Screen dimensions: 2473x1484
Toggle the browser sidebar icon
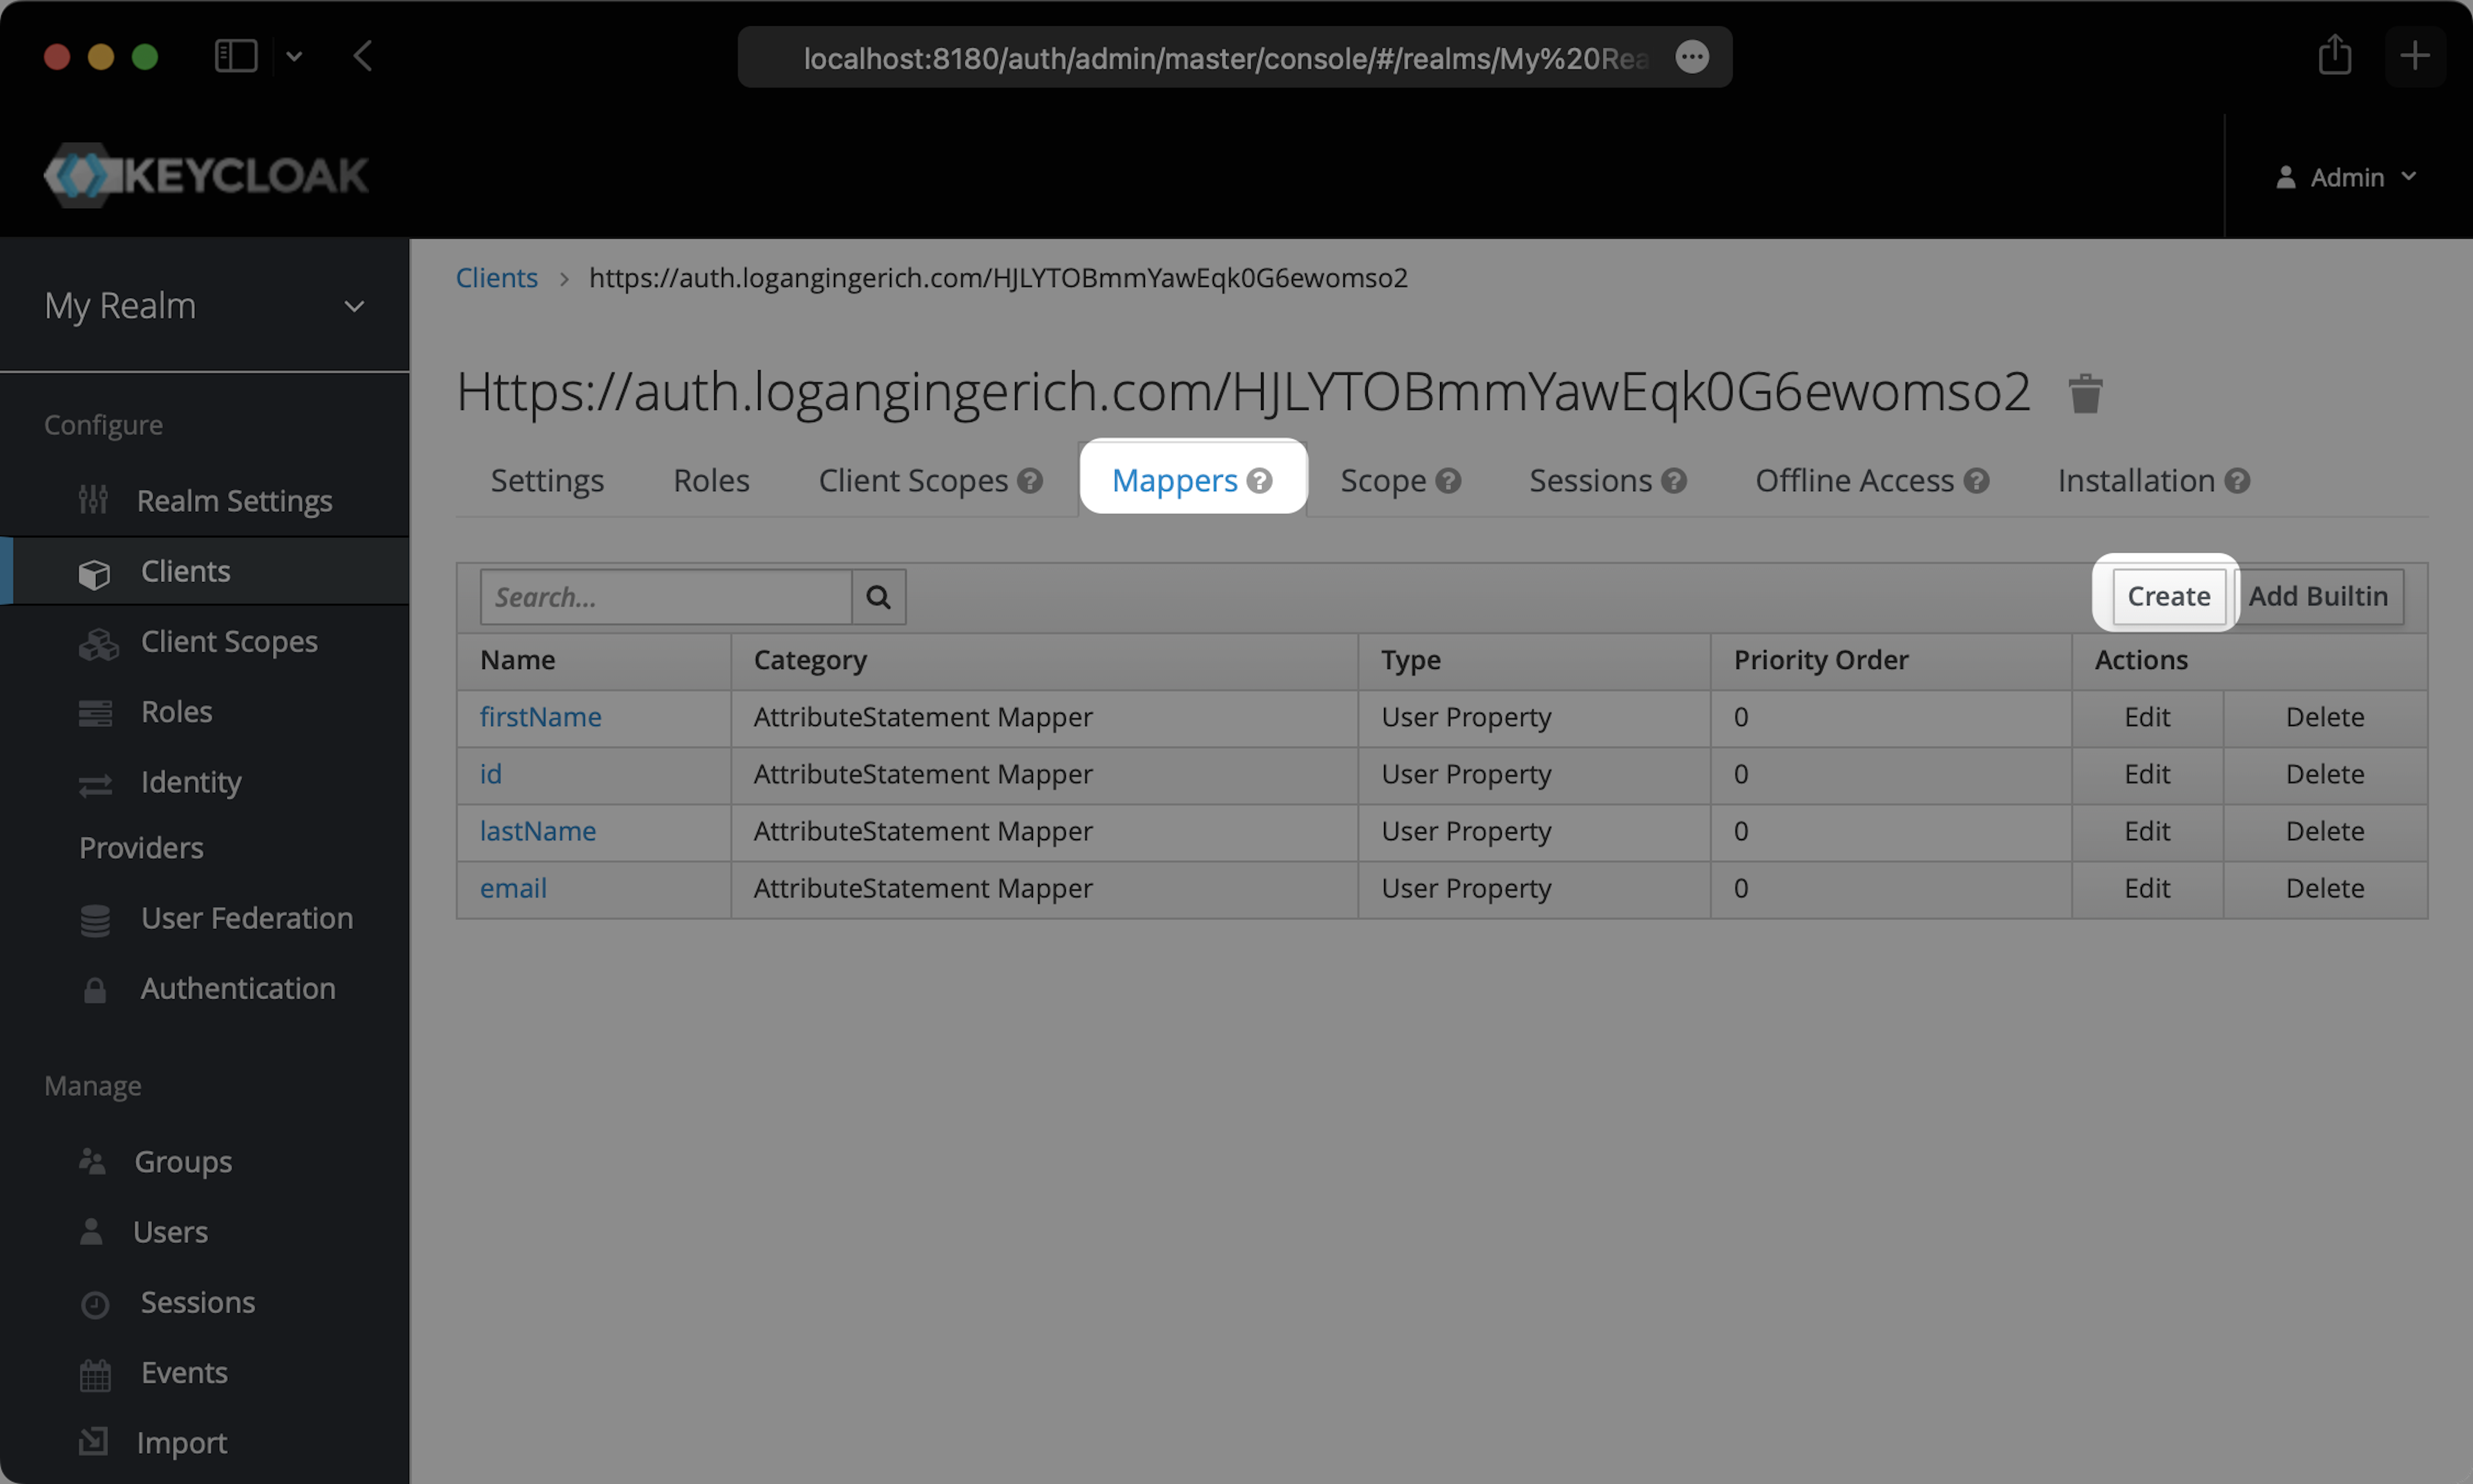[236, 56]
